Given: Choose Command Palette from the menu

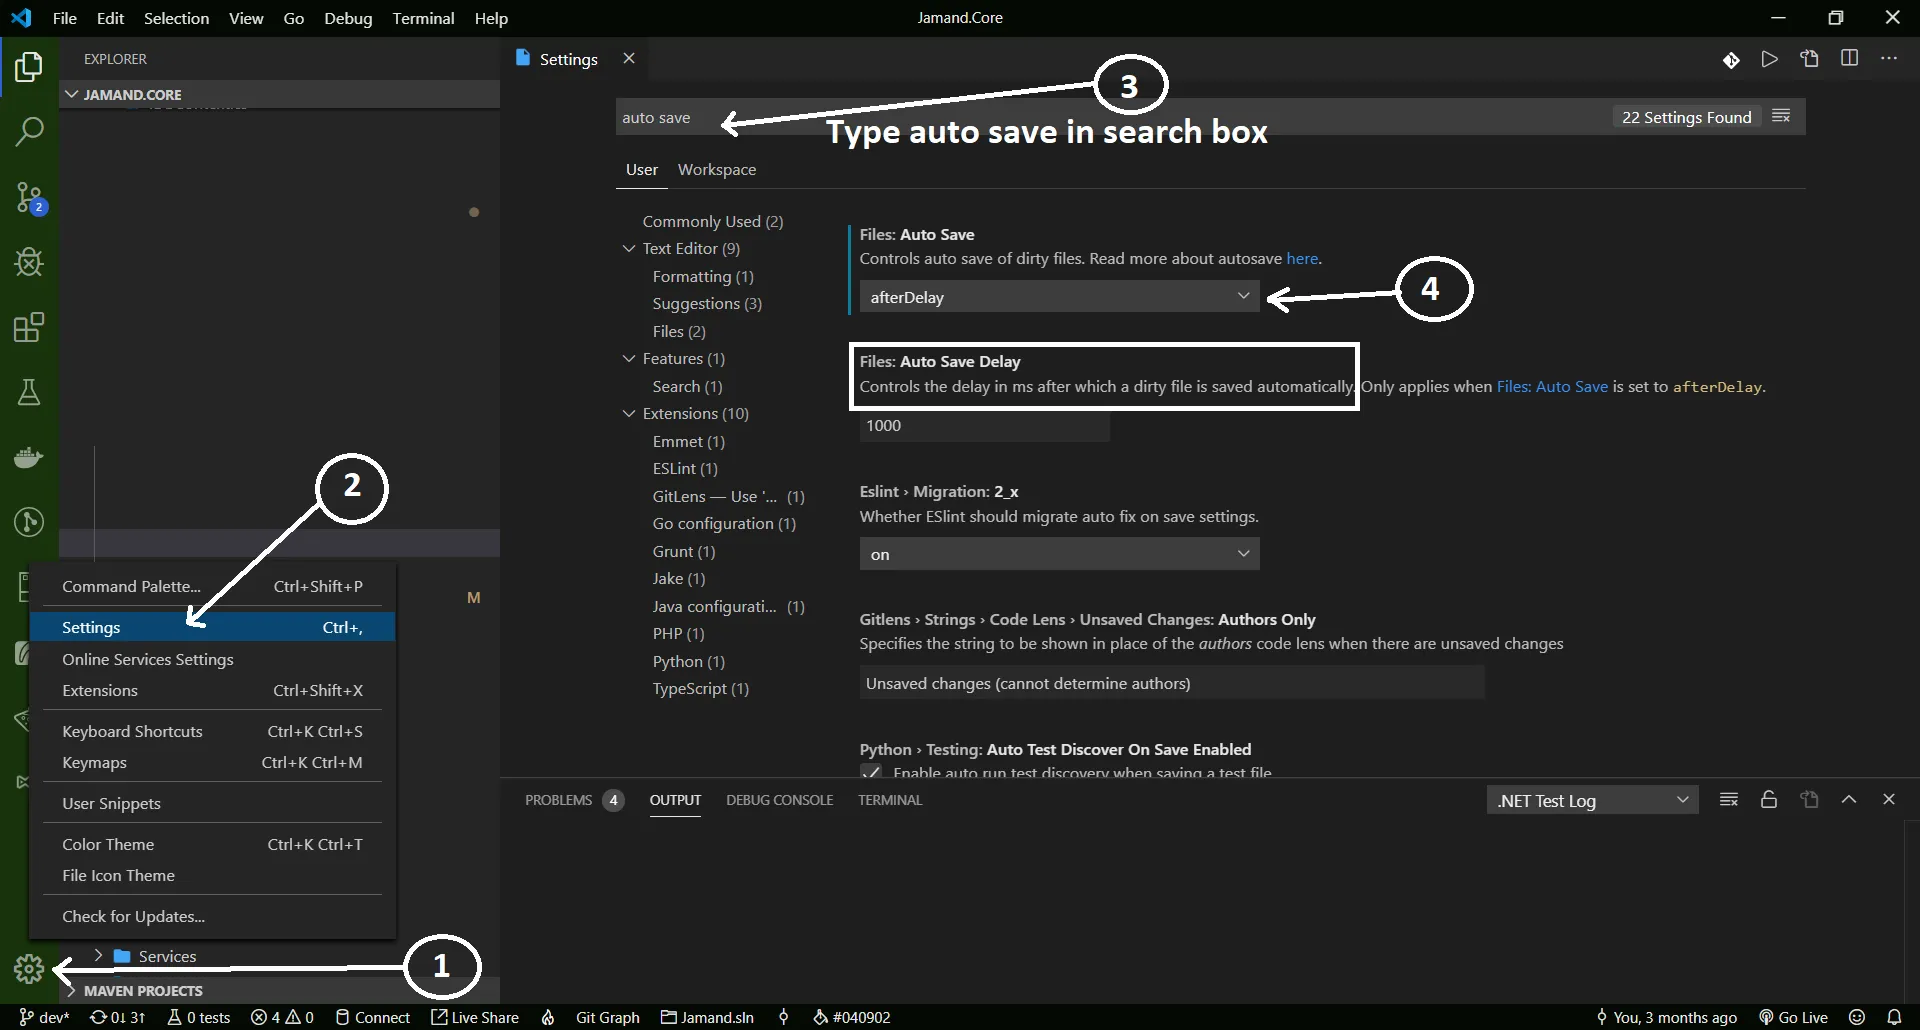Looking at the screenshot, I should [212, 586].
